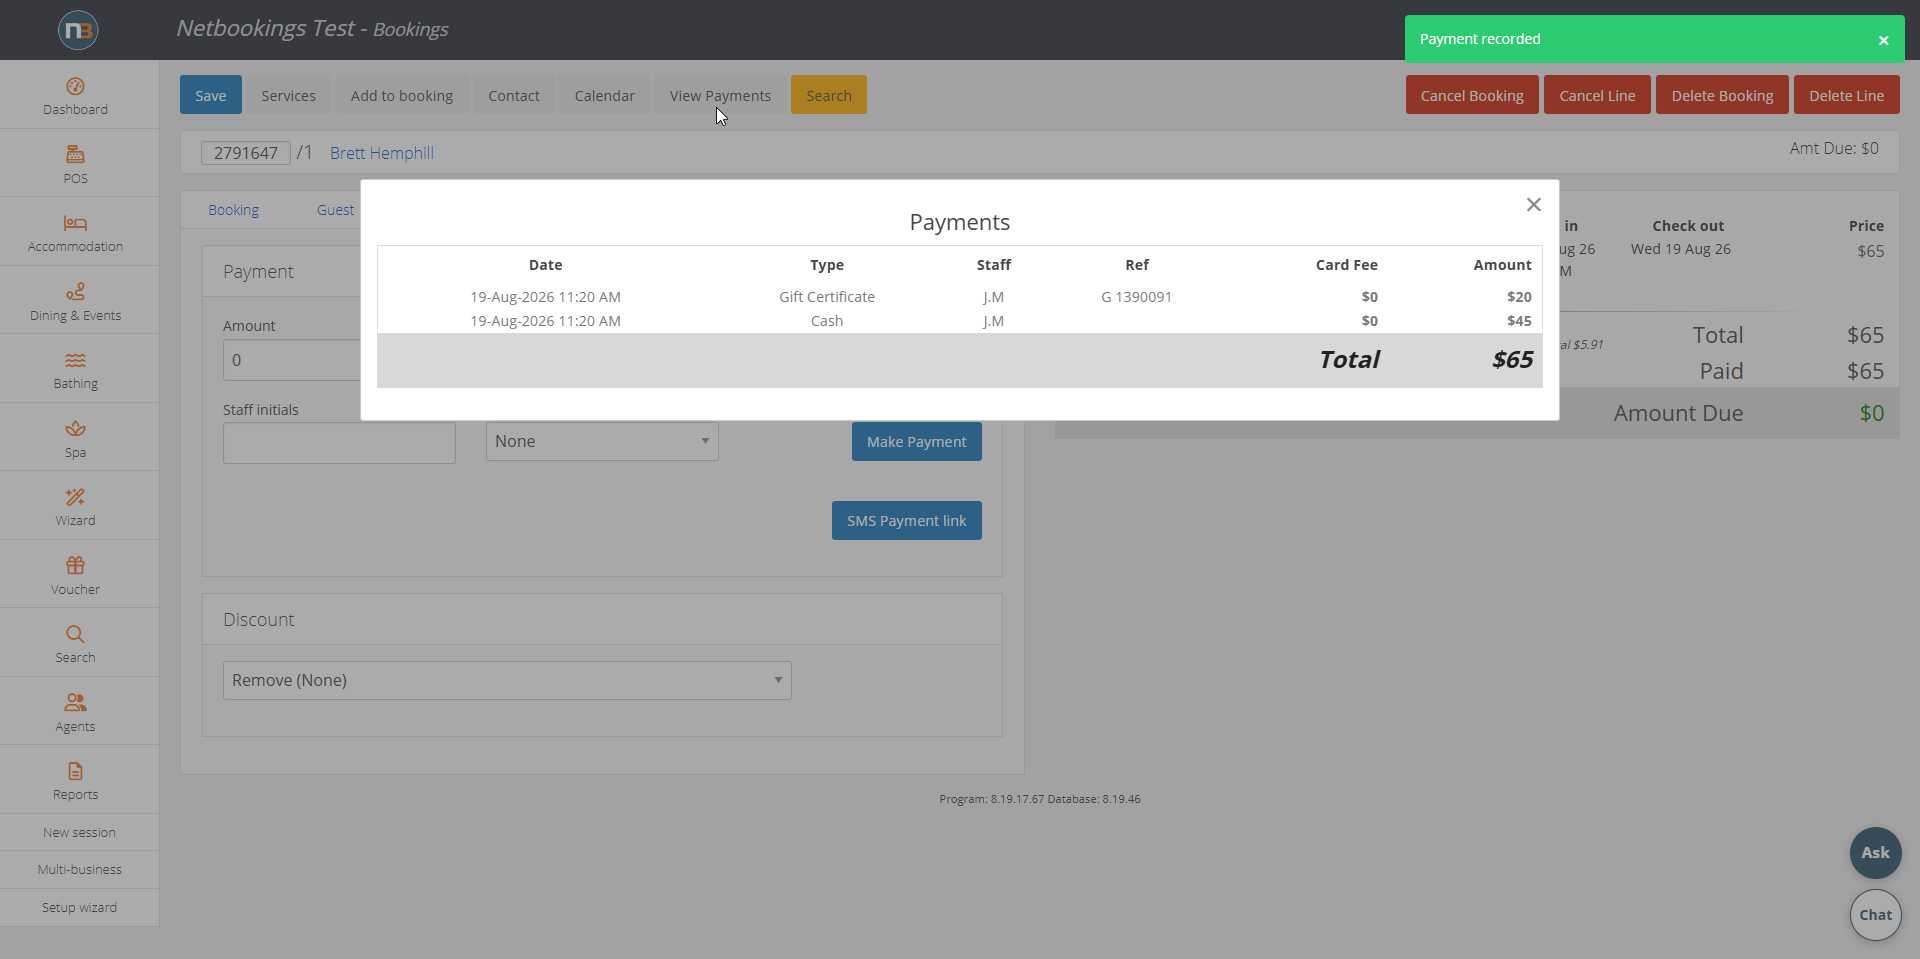
Task: Start a New session from sidebar
Action: point(79,833)
